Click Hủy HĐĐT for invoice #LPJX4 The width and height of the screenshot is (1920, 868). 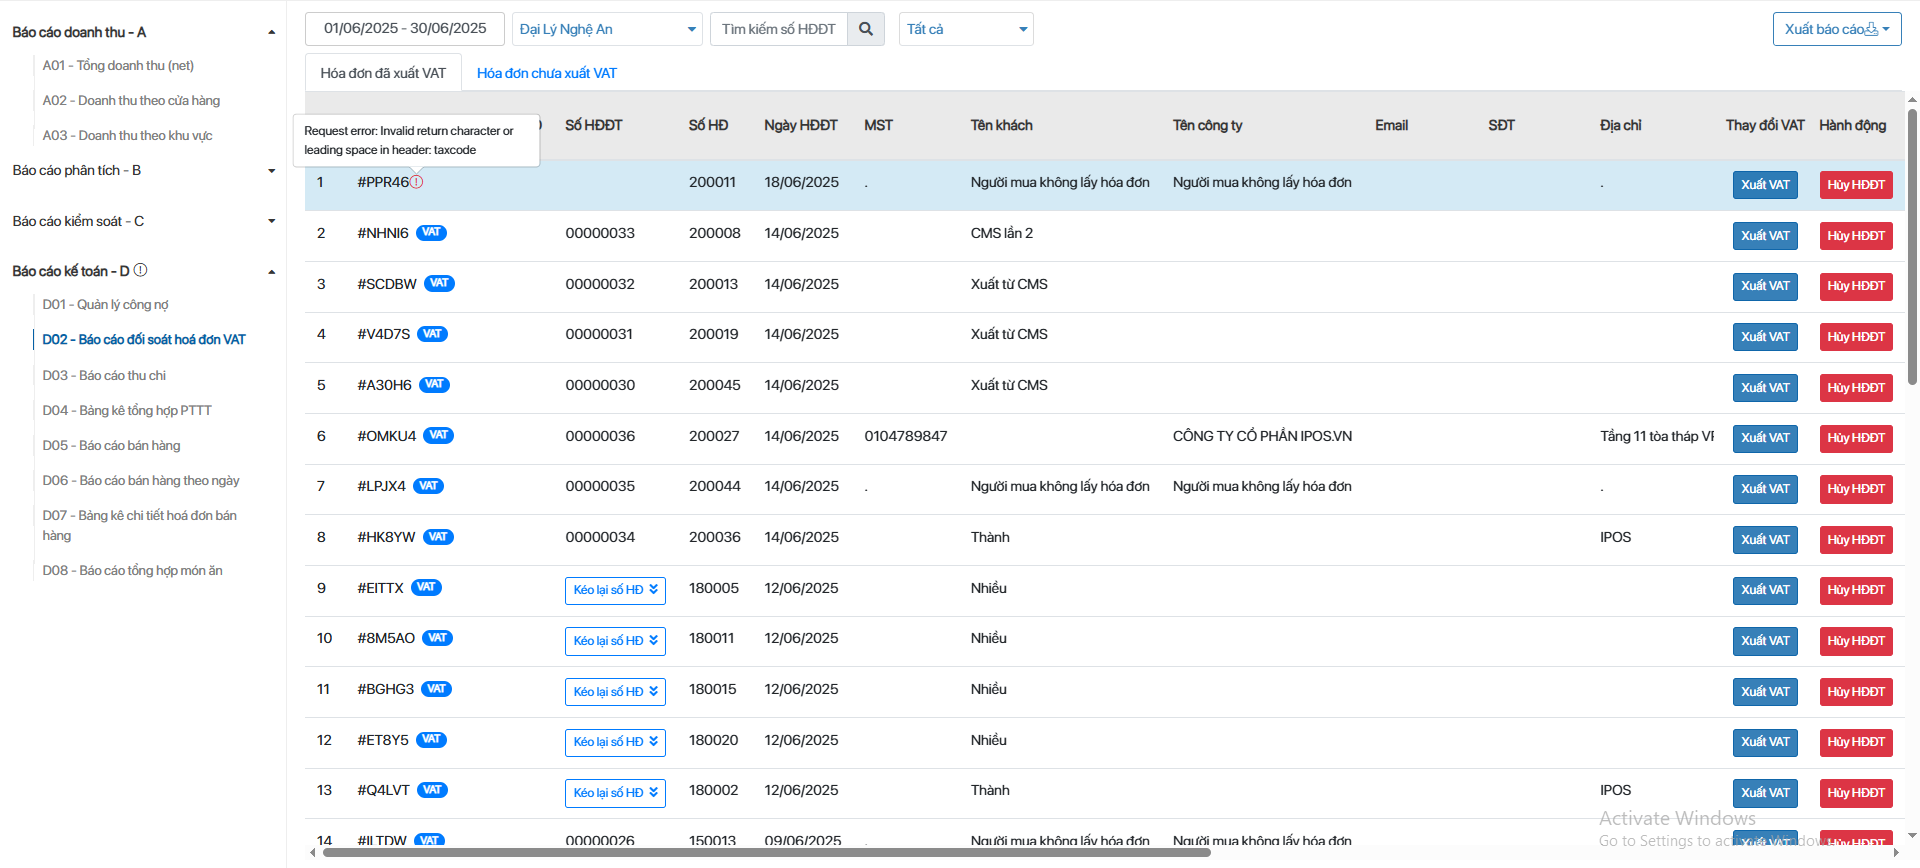[x=1855, y=489]
